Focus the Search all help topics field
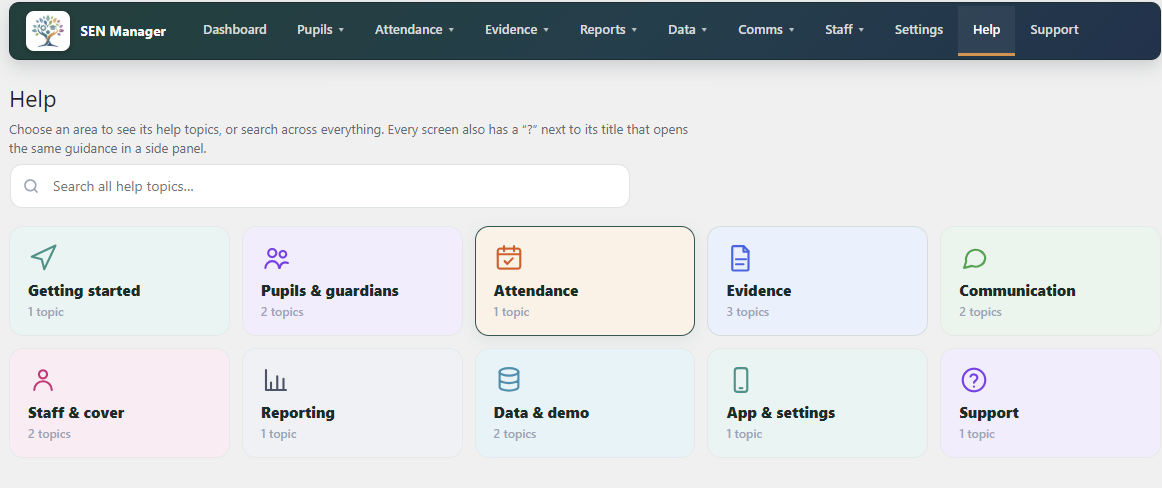 pos(319,186)
